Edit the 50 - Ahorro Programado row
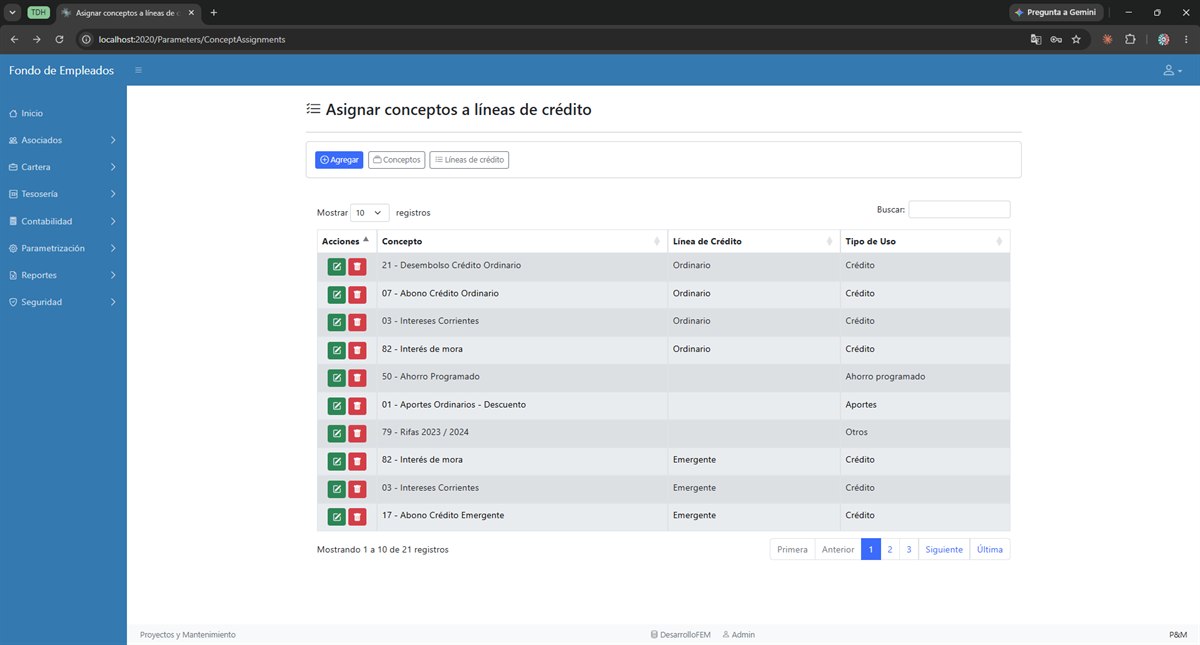The image size is (1200, 645). click(337, 378)
